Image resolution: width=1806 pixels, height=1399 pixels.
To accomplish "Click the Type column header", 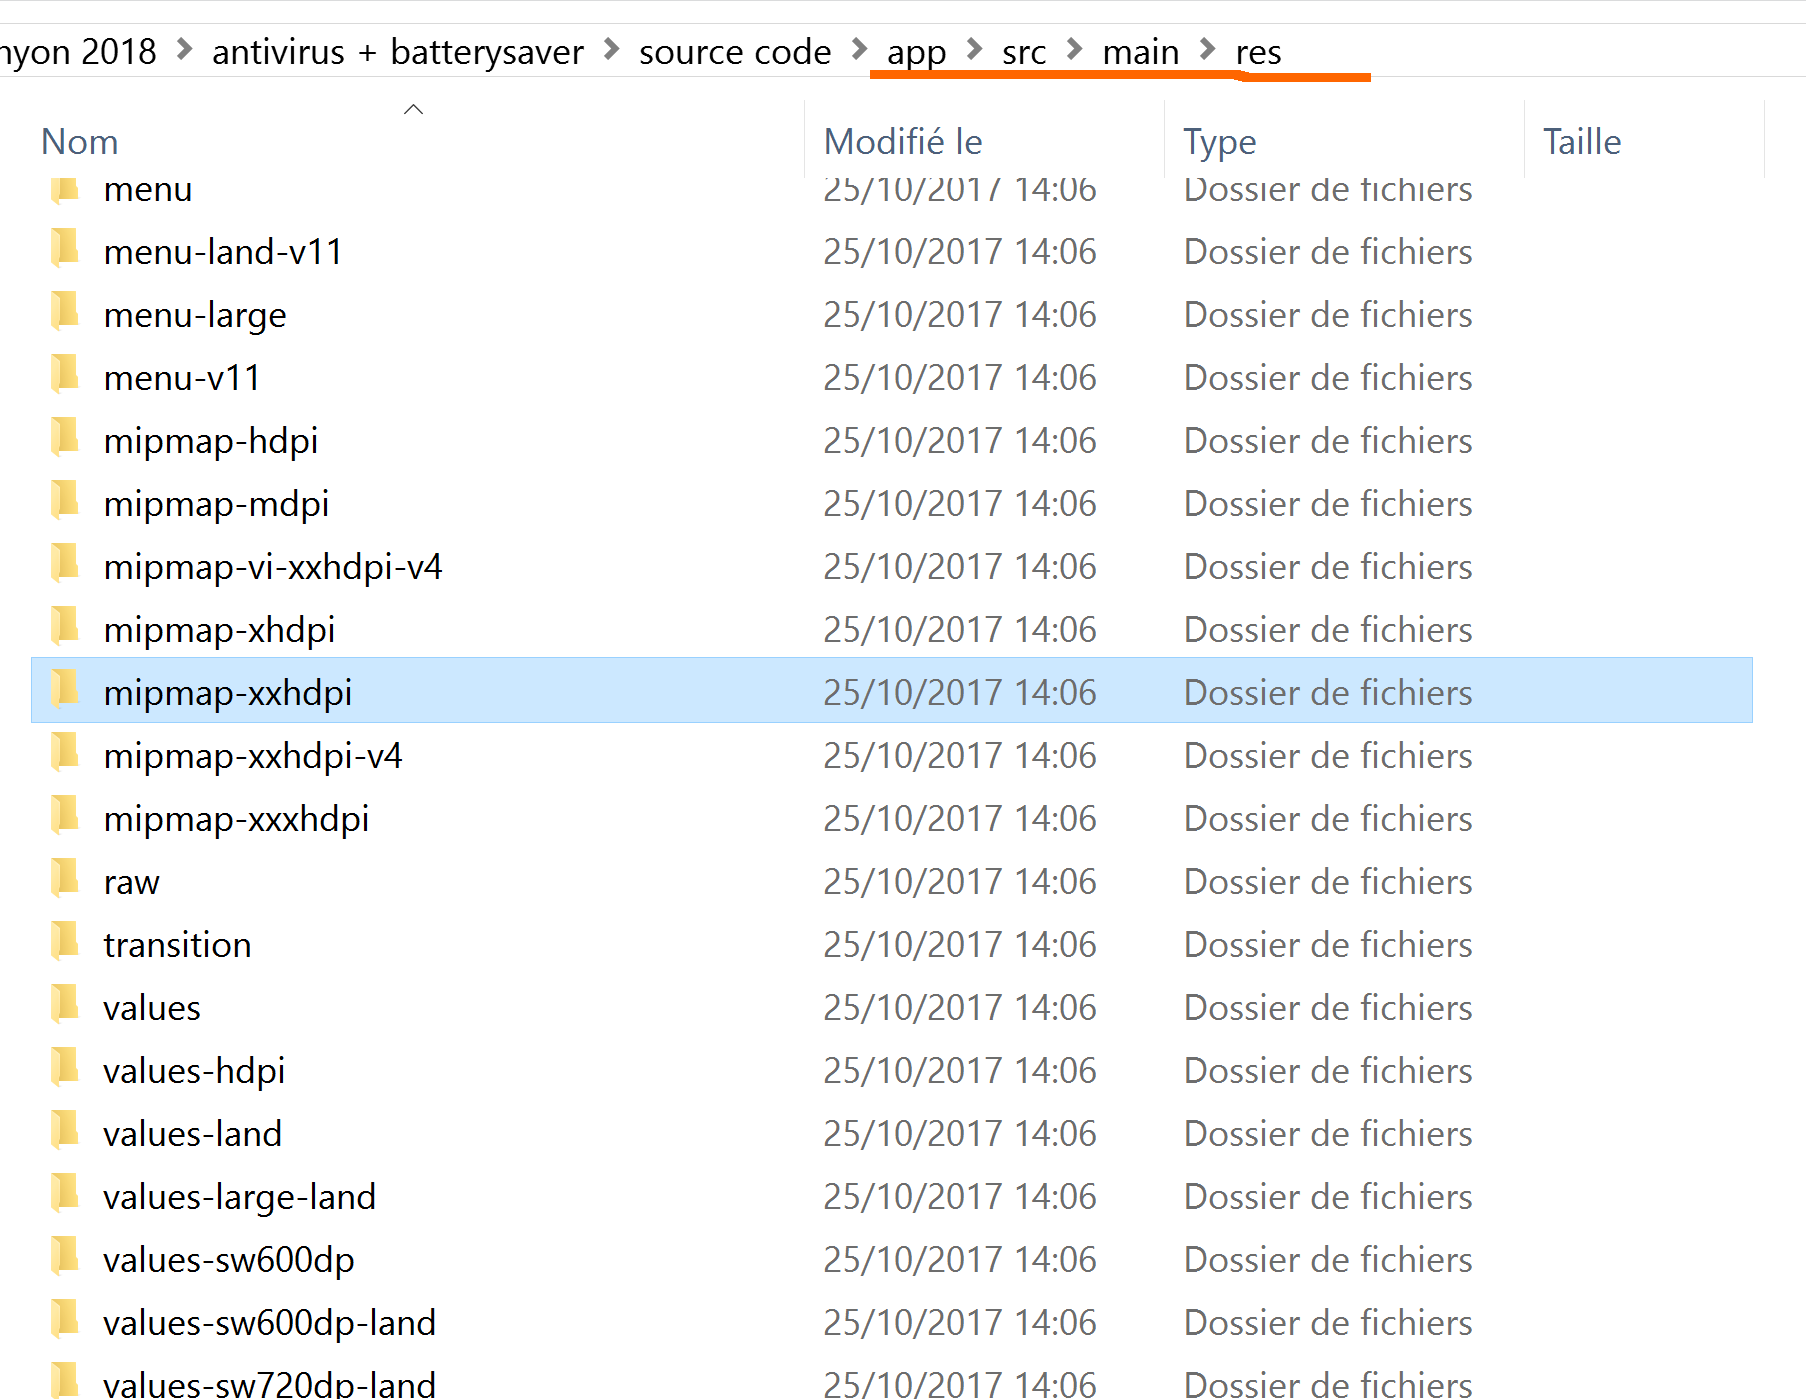I will pyautogui.click(x=1219, y=142).
